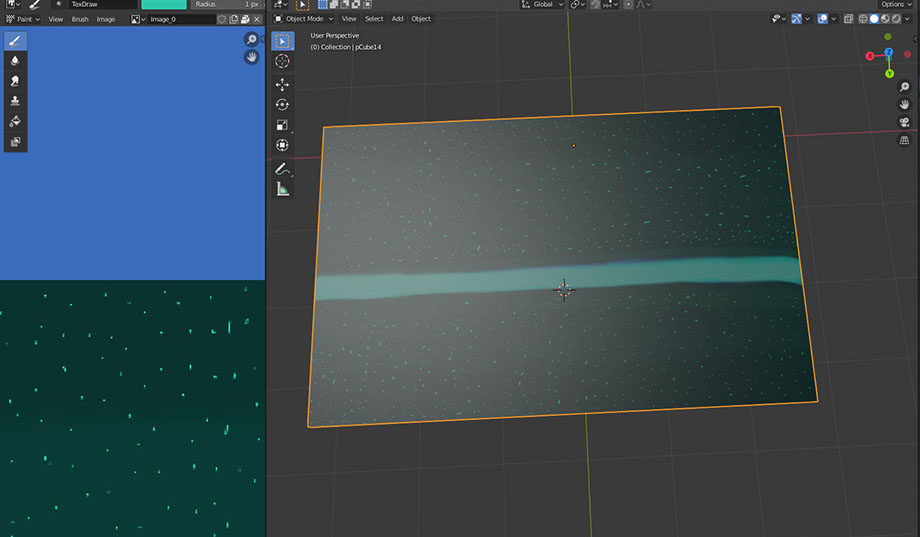Viewport: 920px width, 537px height.
Task: Toggle perspective/orthographic grid button
Action: coord(904,141)
